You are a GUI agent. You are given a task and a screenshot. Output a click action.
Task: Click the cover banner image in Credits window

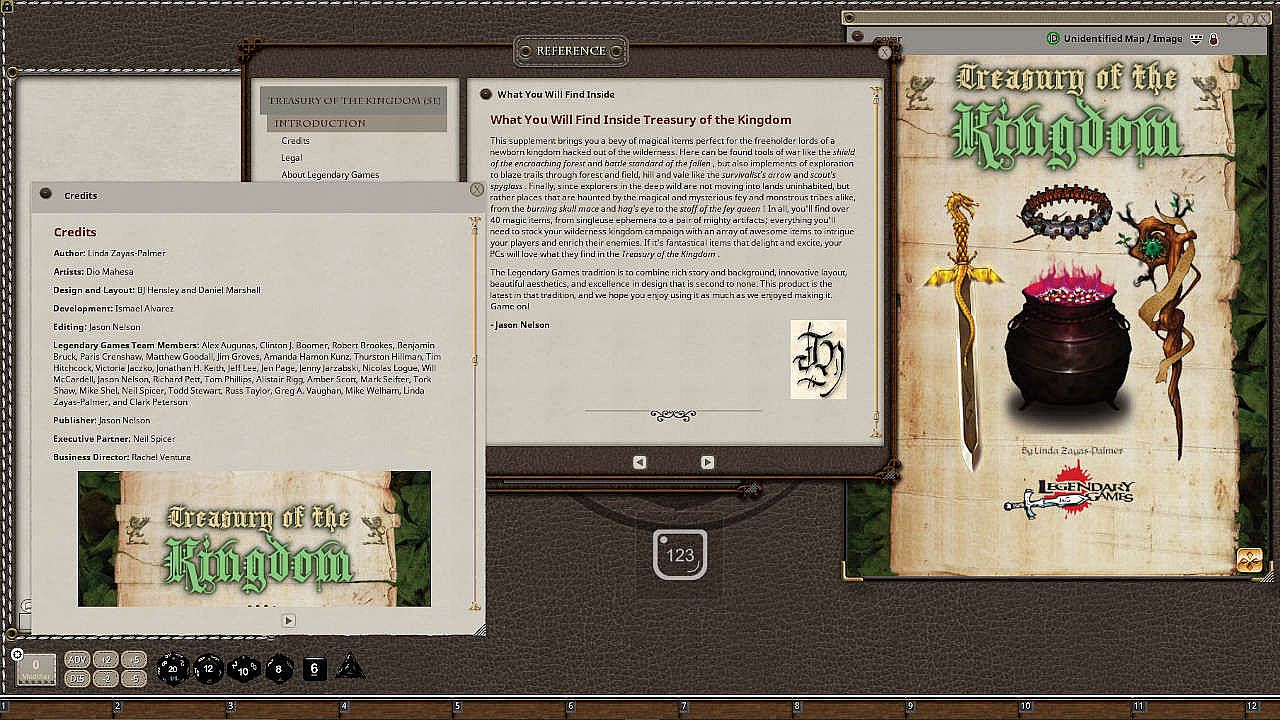(x=254, y=539)
